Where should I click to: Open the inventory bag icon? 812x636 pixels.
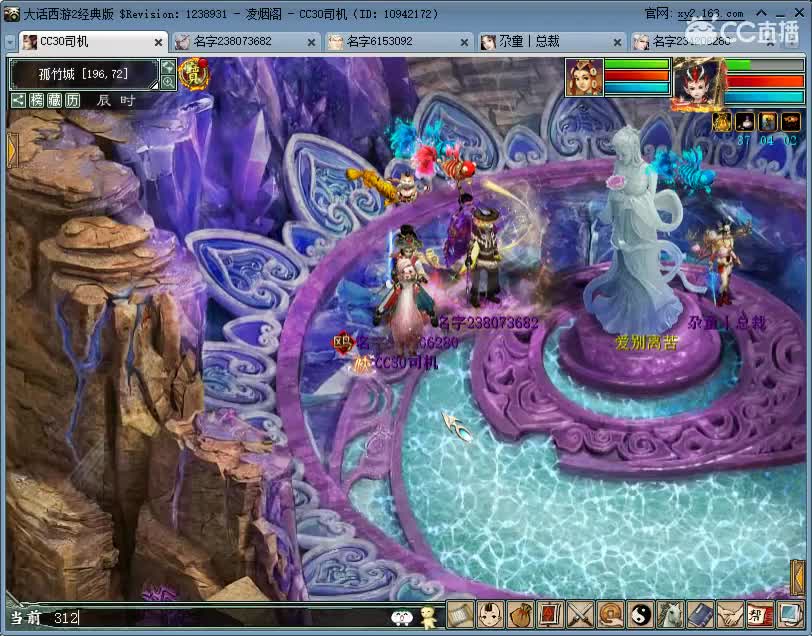[520, 614]
